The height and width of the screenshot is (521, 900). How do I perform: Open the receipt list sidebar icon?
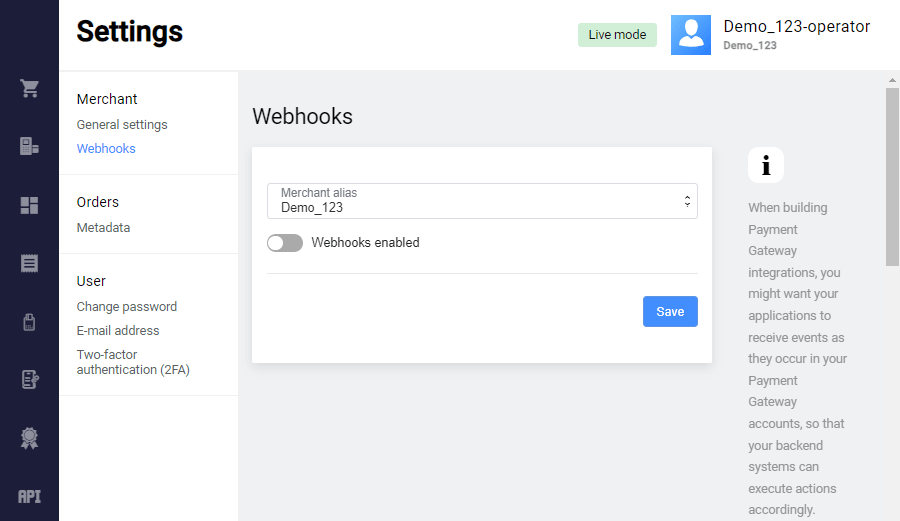pos(29,263)
